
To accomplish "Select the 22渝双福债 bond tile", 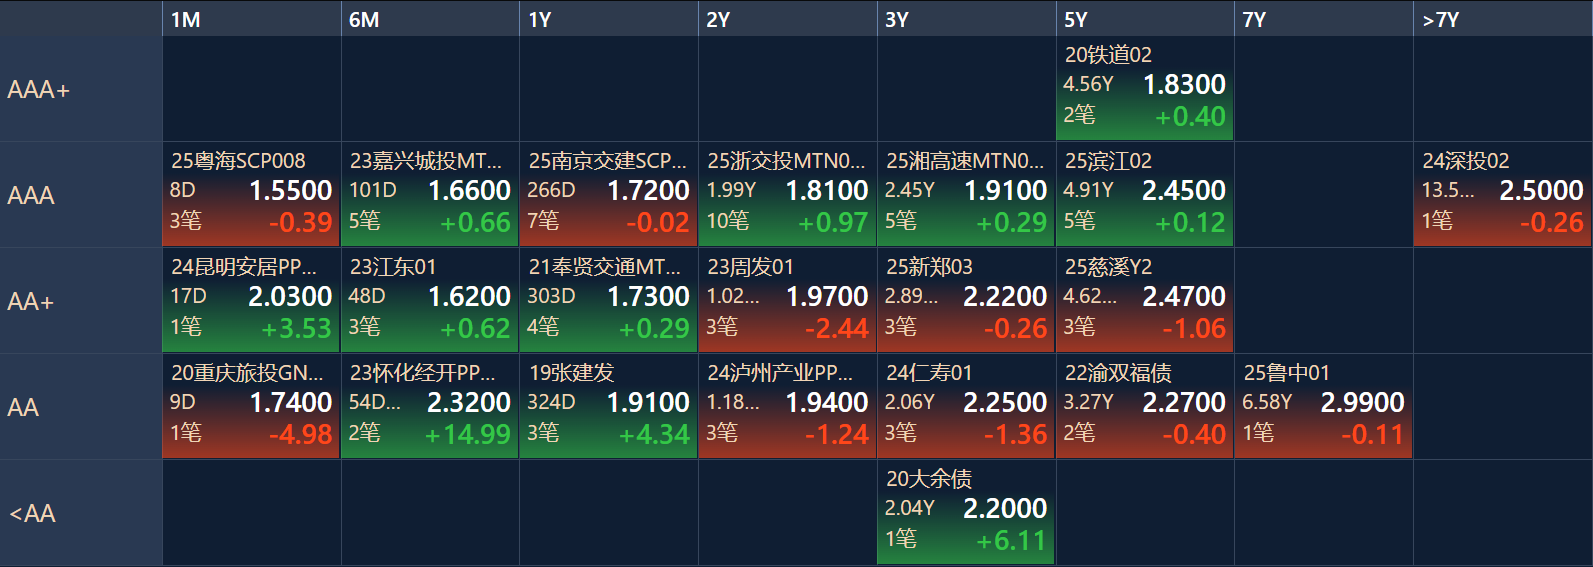I will (1145, 407).
